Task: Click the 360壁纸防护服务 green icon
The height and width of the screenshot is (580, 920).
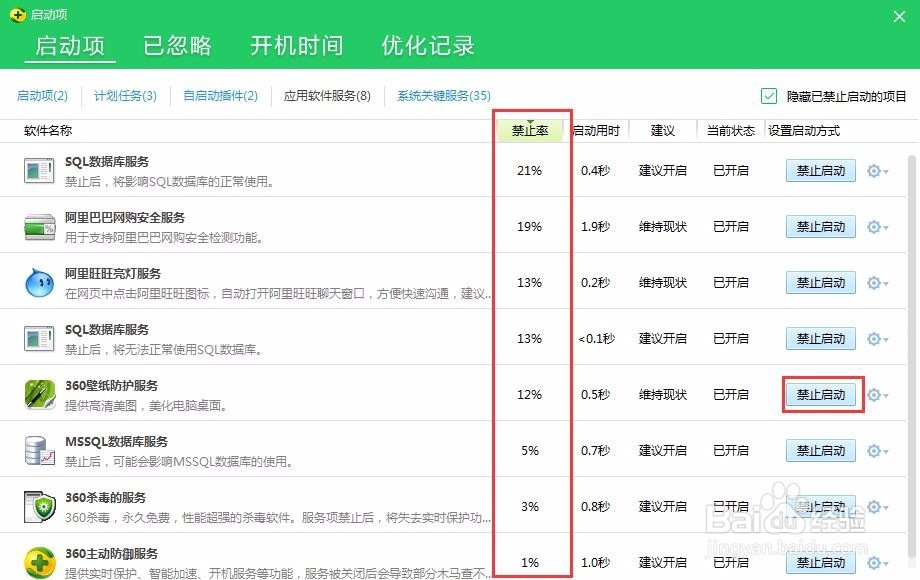Action: (x=39, y=395)
